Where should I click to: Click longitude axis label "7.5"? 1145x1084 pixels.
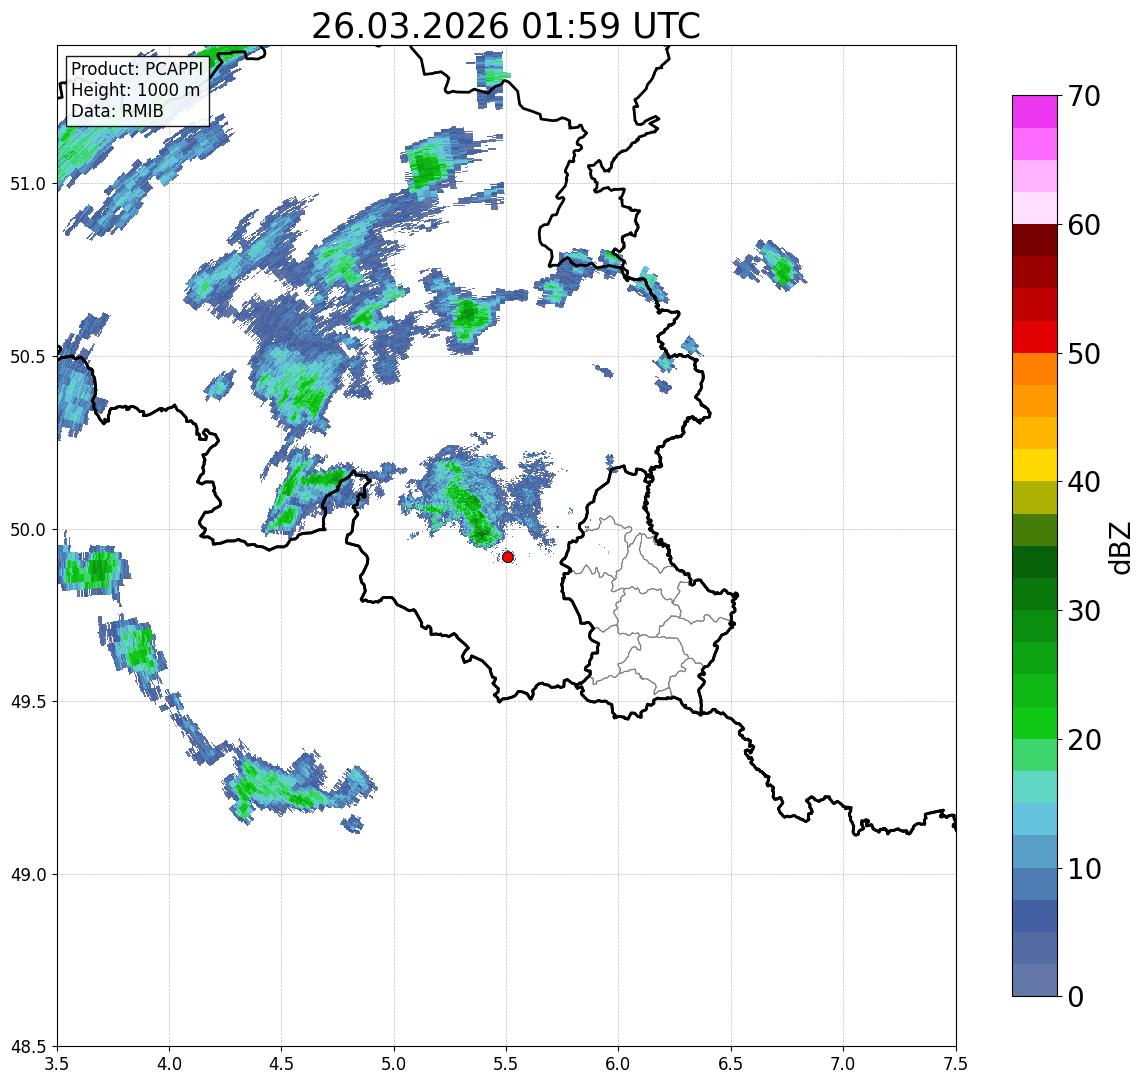point(956,1064)
